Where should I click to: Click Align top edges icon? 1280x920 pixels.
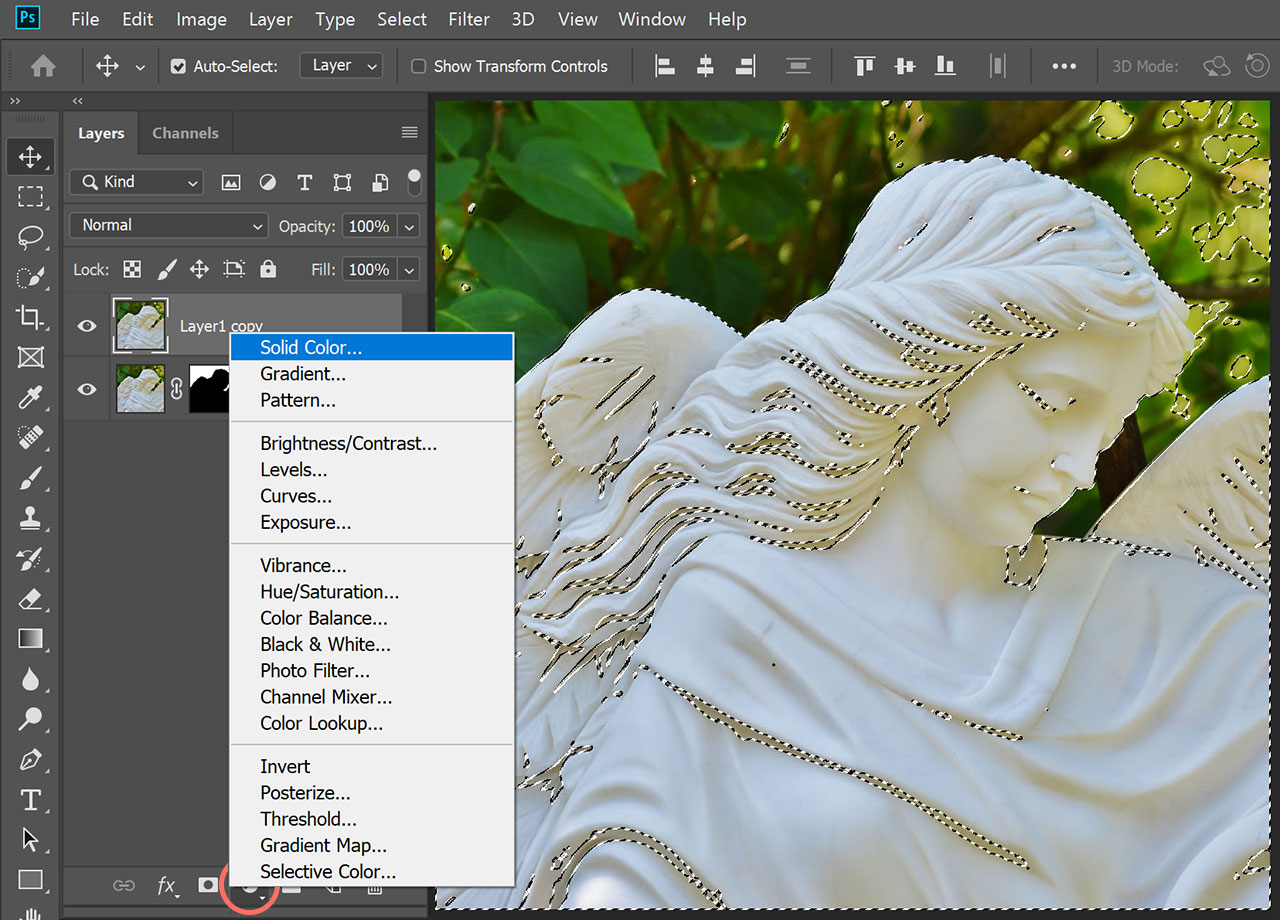pyautogui.click(x=865, y=66)
